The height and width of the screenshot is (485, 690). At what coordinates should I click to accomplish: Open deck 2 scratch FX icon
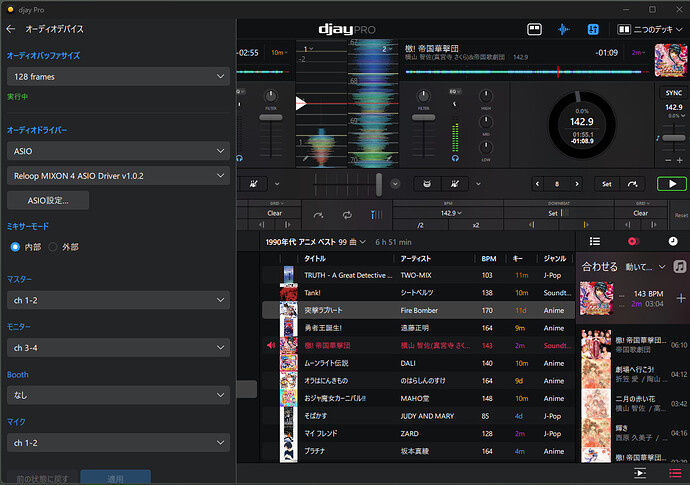(455, 184)
